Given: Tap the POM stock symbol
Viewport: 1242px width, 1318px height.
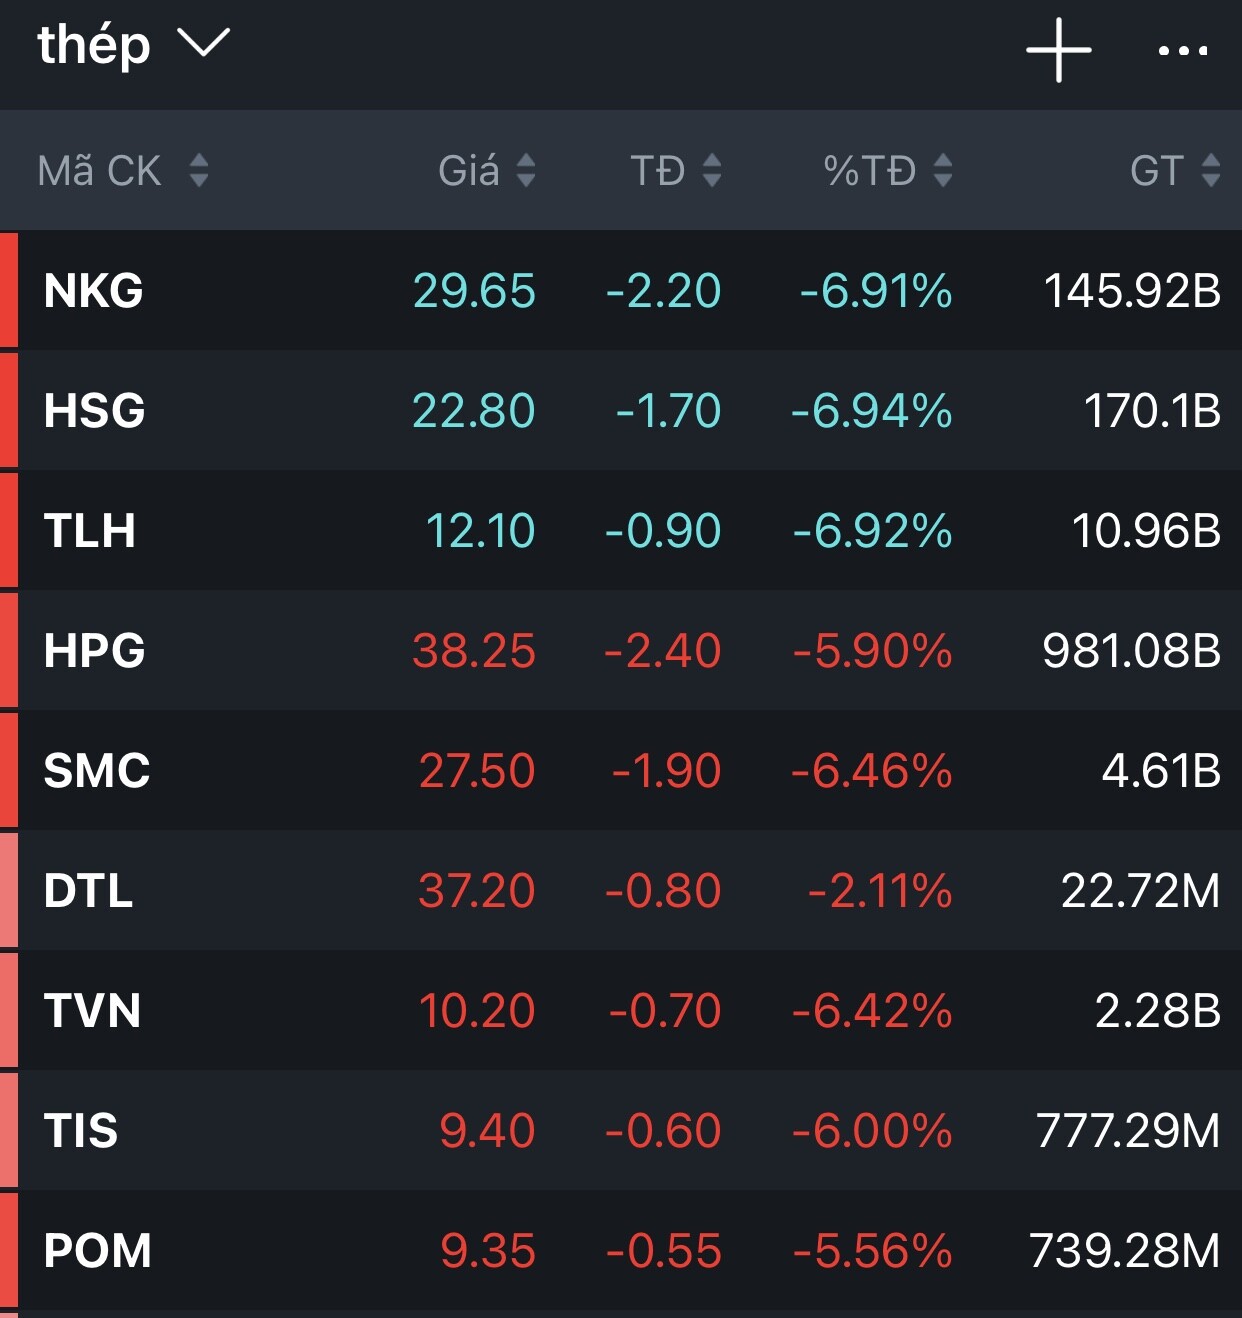Looking at the screenshot, I should (98, 1251).
